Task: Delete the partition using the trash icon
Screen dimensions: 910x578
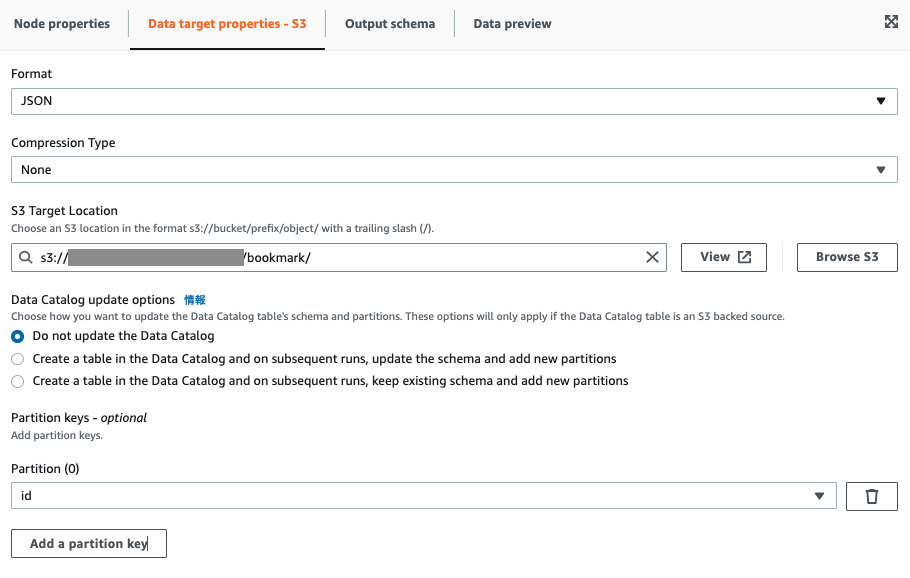Action: point(871,495)
